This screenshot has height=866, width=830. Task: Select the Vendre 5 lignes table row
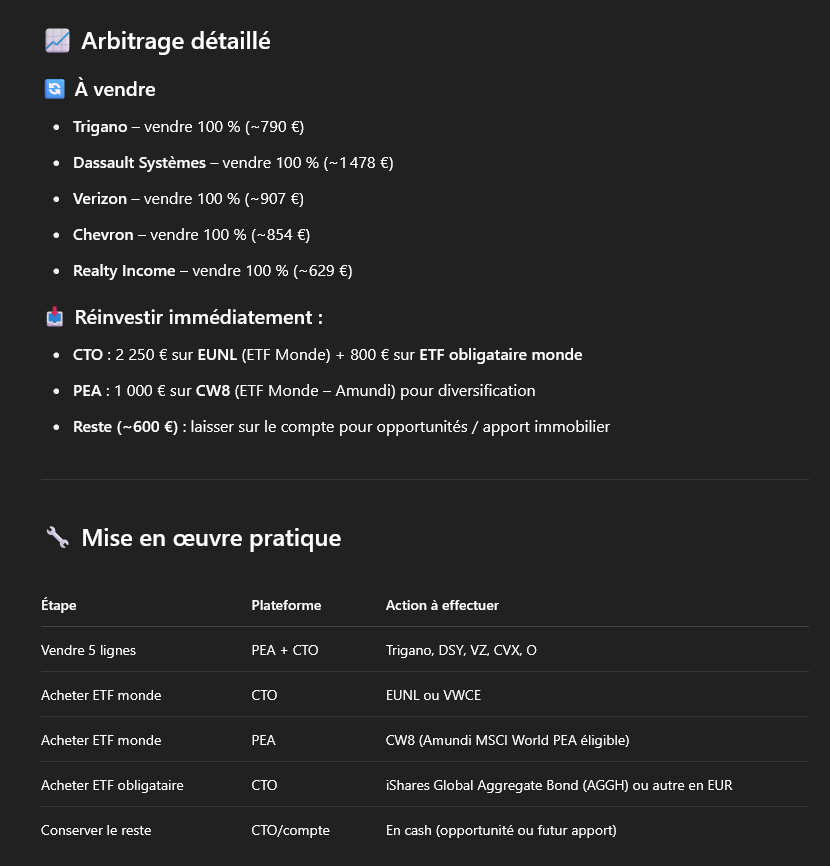coord(425,650)
